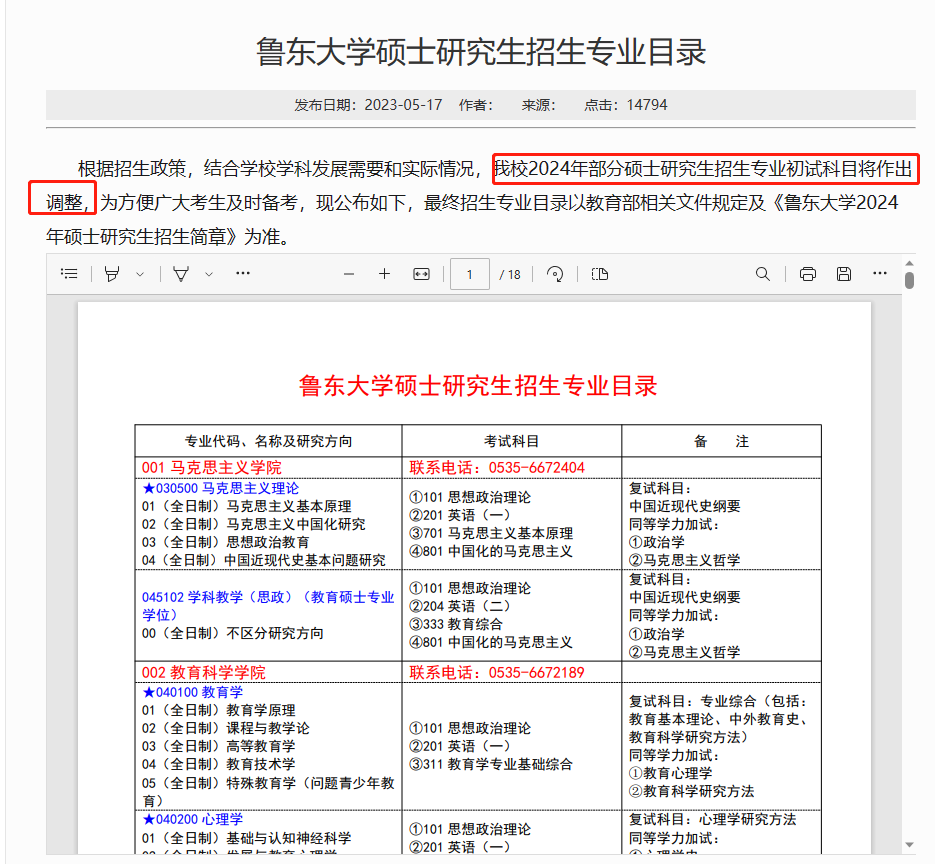The image size is (935, 864).
Task: Click the ★030500 马克思主义理论 major entry
Action: (x=220, y=488)
